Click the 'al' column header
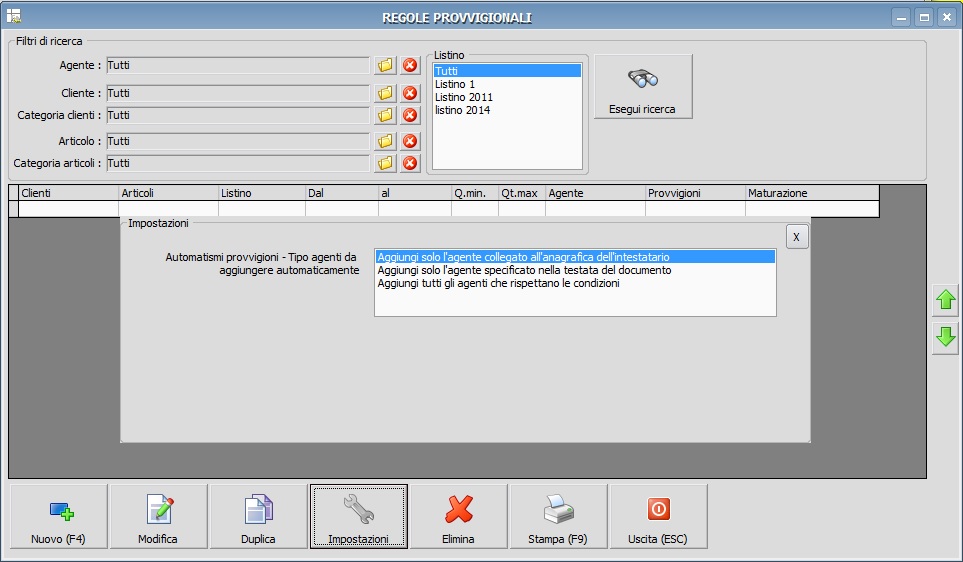Screen dimensions: 963x562 [x=415, y=193]
